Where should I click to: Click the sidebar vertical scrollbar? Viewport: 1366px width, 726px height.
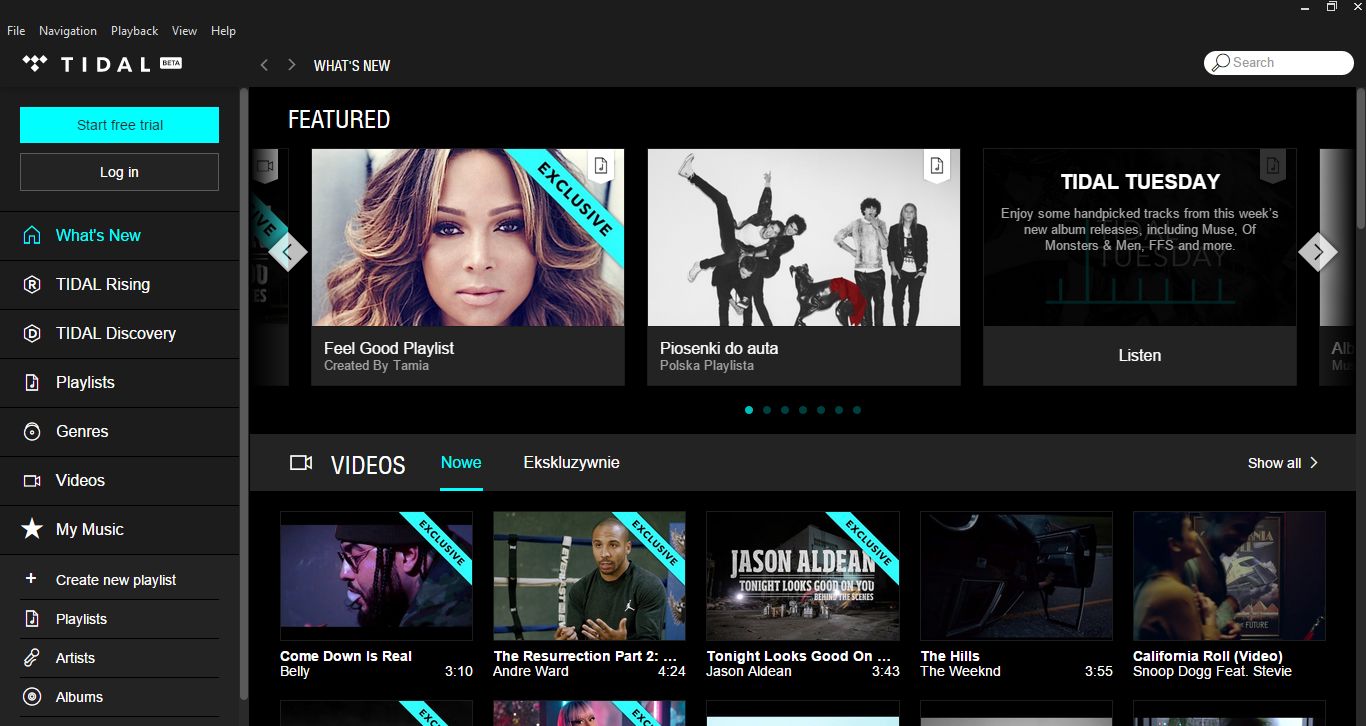tap(244, 395)
